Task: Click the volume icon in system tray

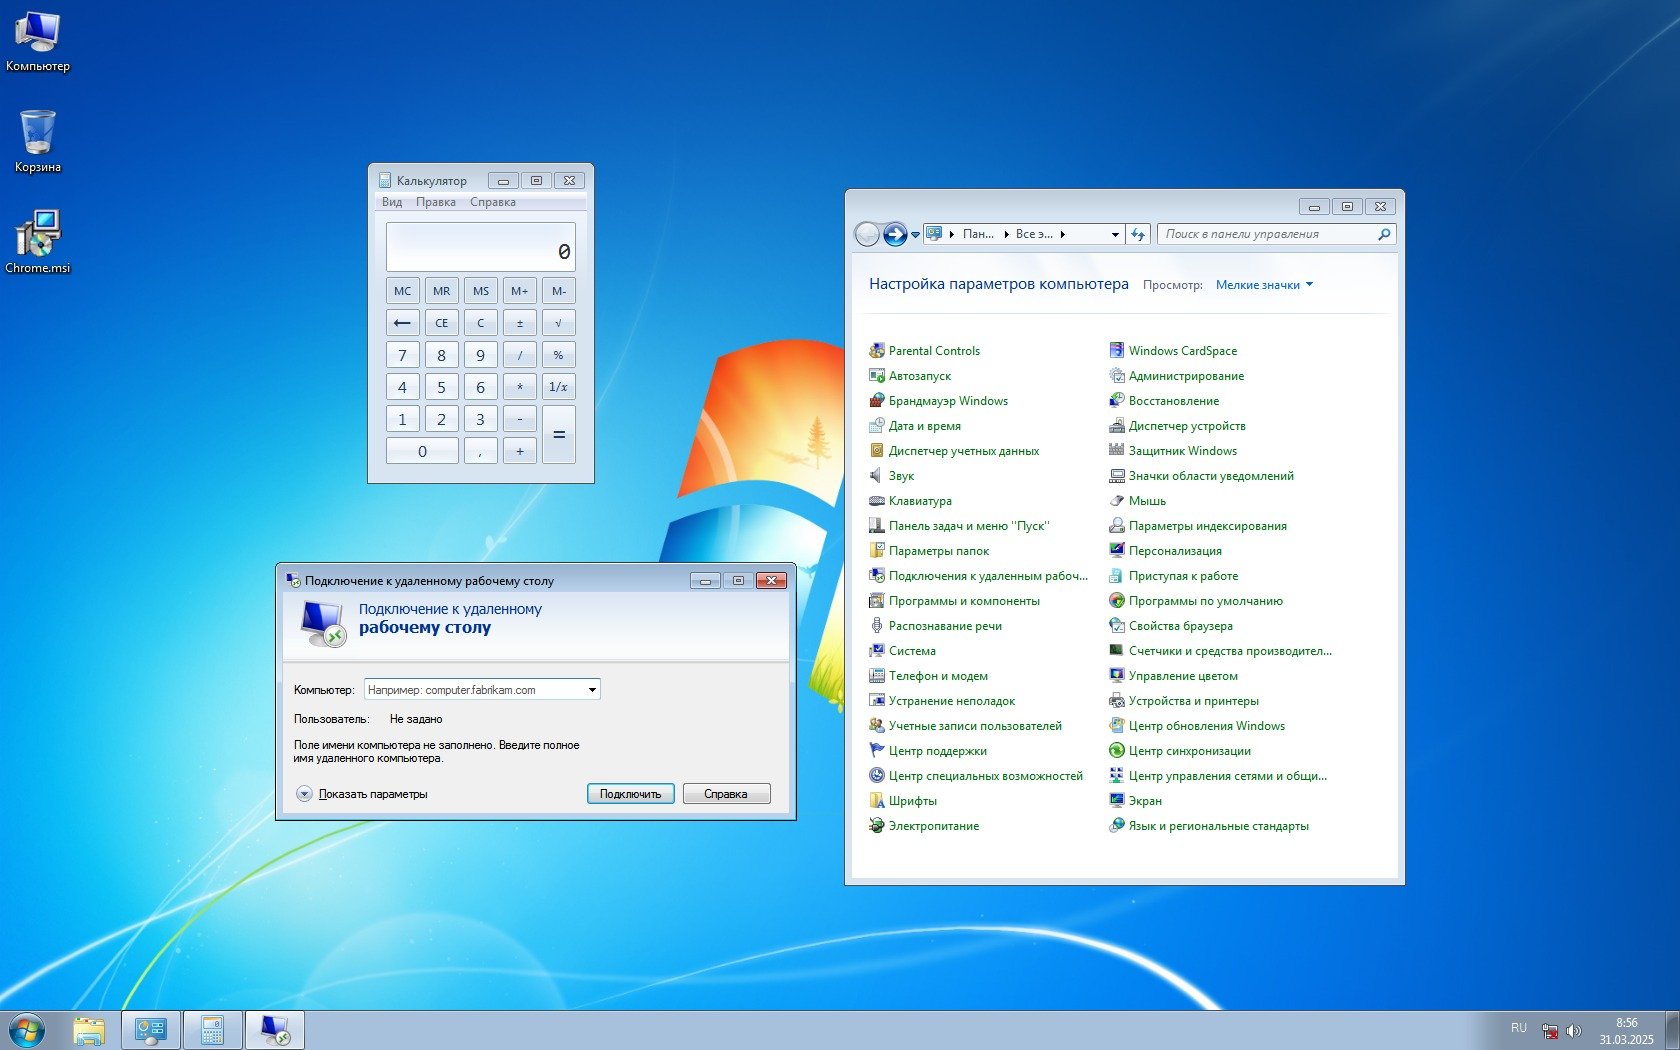Action: [1574, 1030]
